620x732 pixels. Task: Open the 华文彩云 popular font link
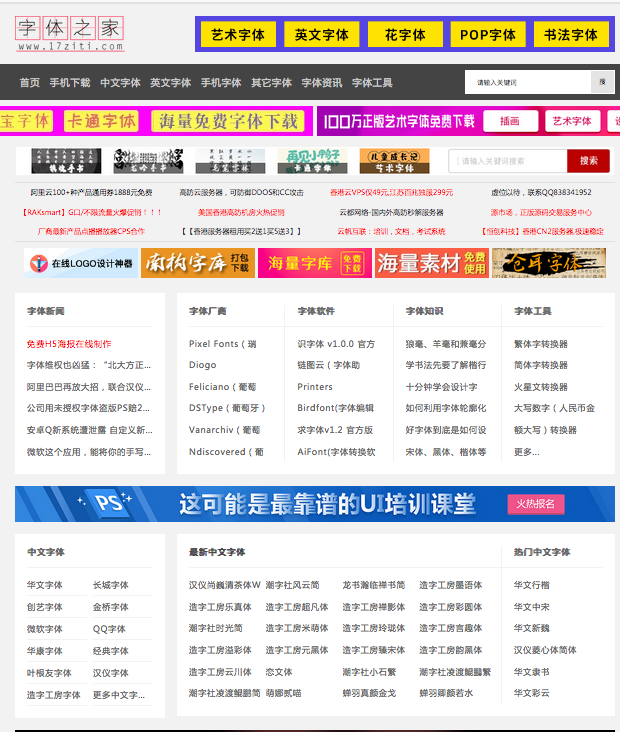click(532, 693)
